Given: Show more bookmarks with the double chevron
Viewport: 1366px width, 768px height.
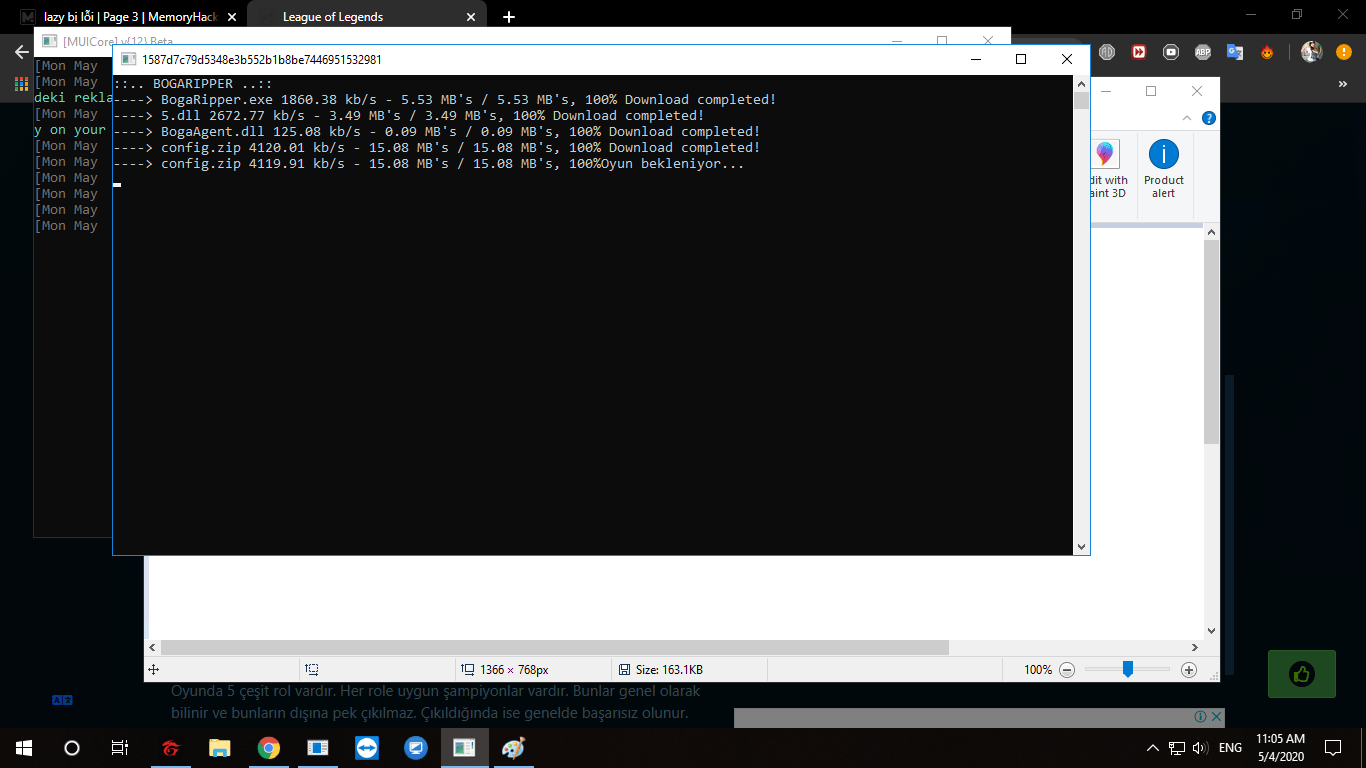Looking at the screenshot, I should point(1343,85).
